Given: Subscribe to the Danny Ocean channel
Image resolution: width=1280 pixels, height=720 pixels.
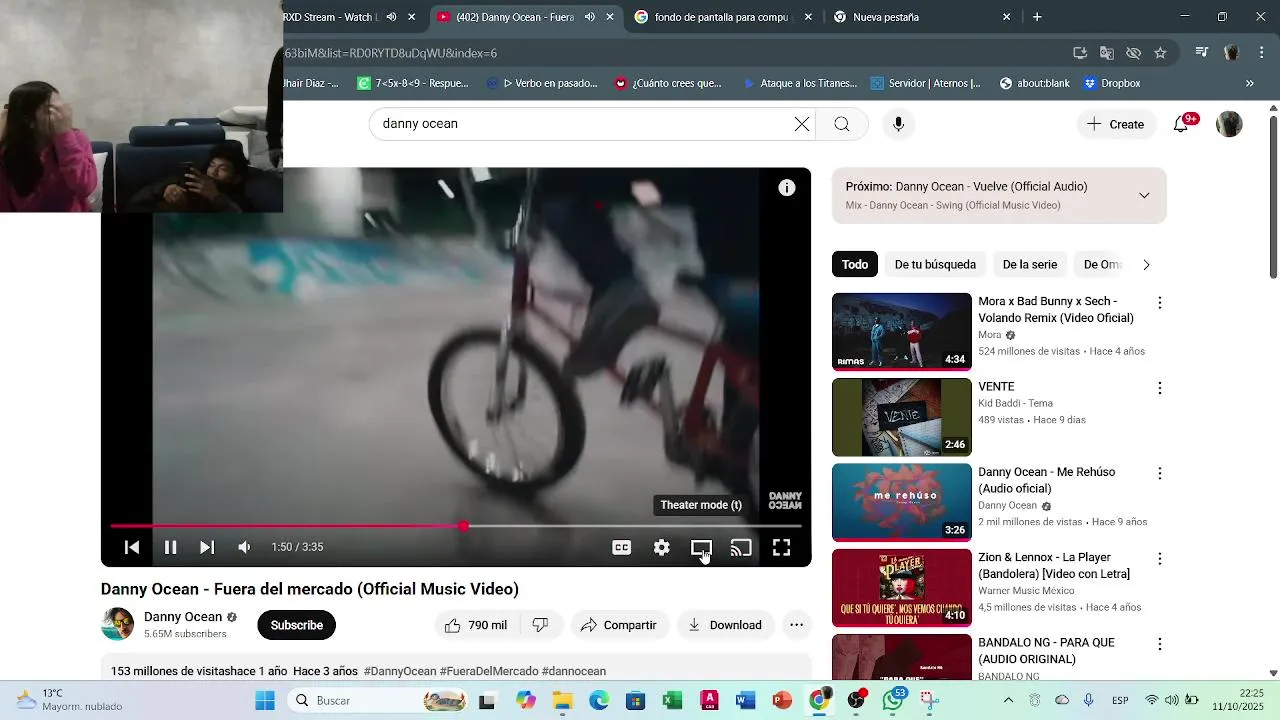Looking at the screenshot, I should 297,625.
